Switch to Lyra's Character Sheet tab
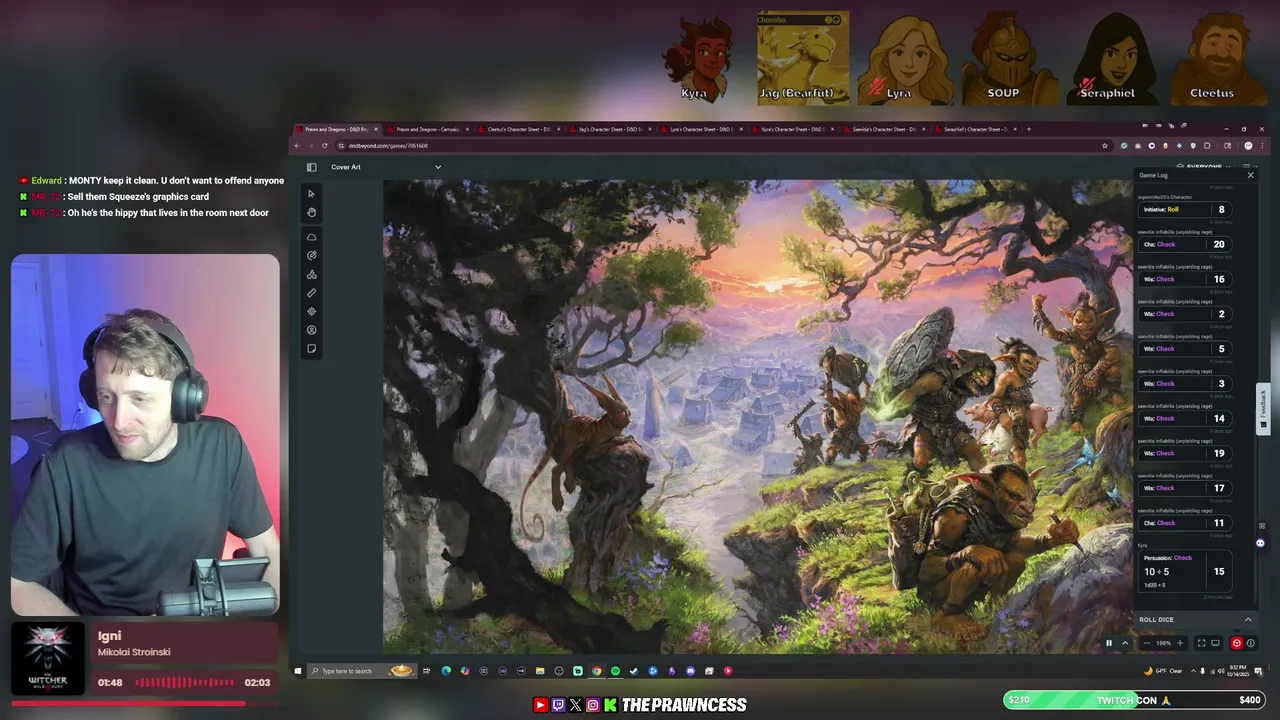Image resolution: width=1280 pixels, height=720 pixels. (x=701, y=129)
